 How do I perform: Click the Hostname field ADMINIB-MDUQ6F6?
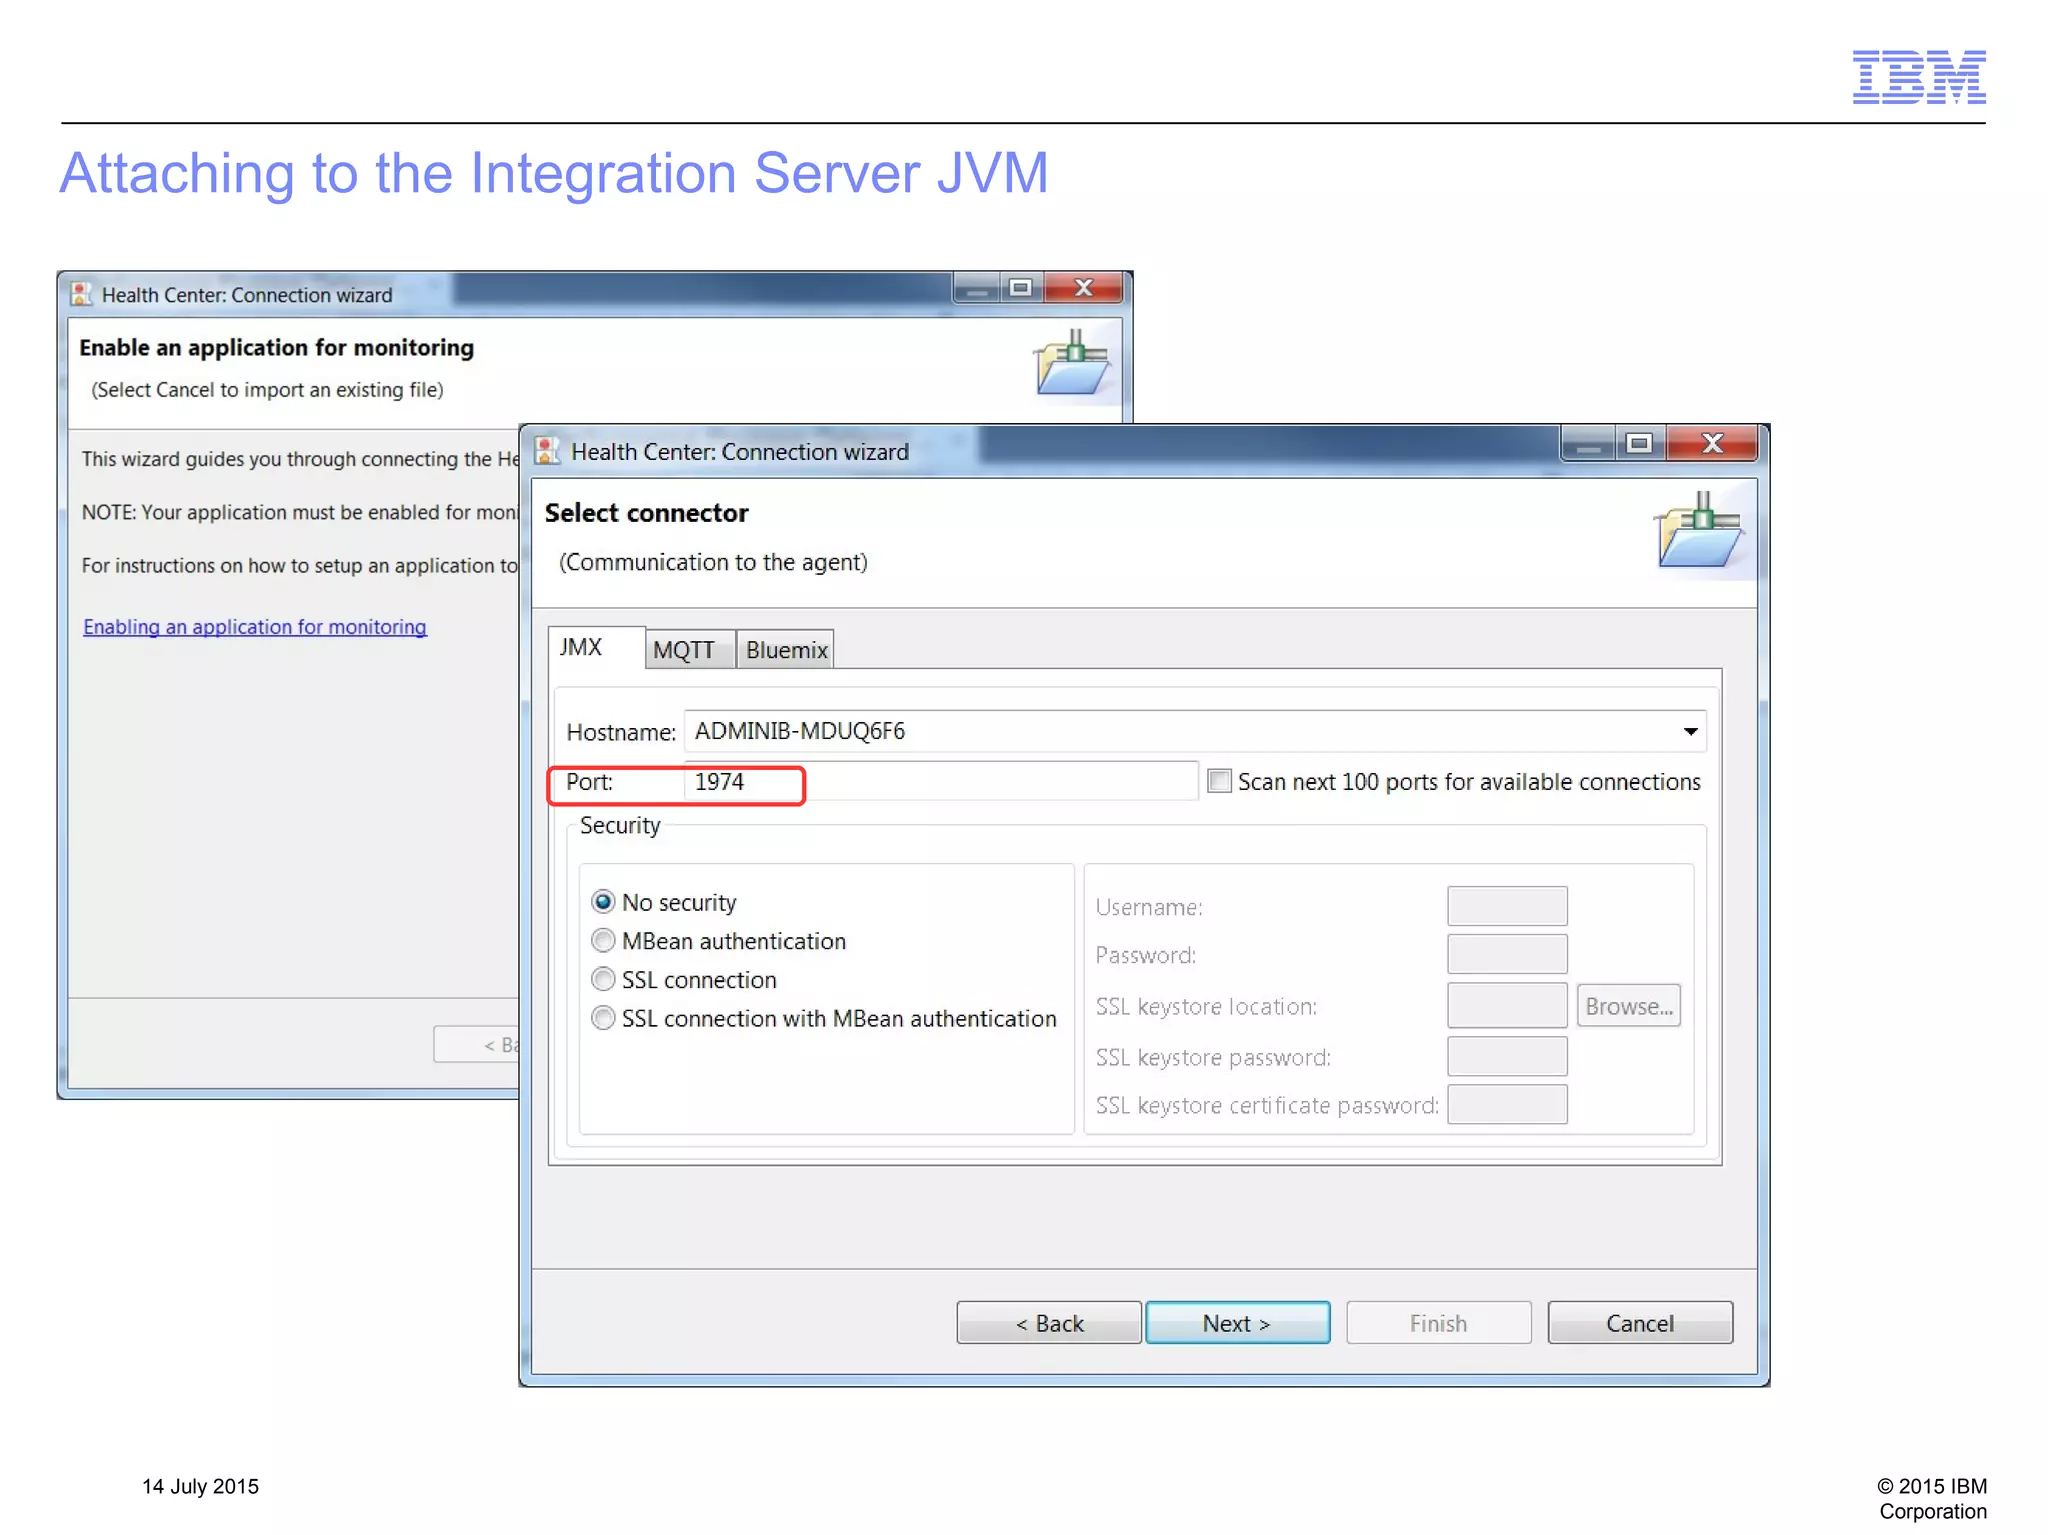click(x=1195, y=731)
